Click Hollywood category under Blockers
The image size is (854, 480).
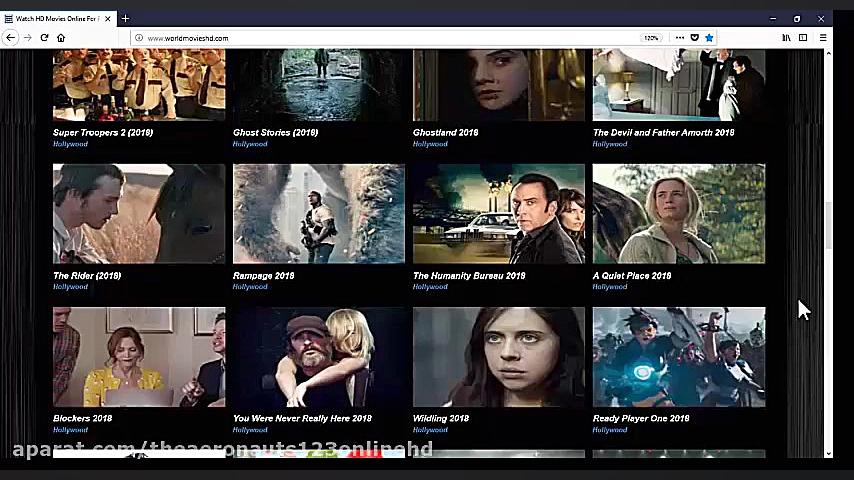coord(70,430)
